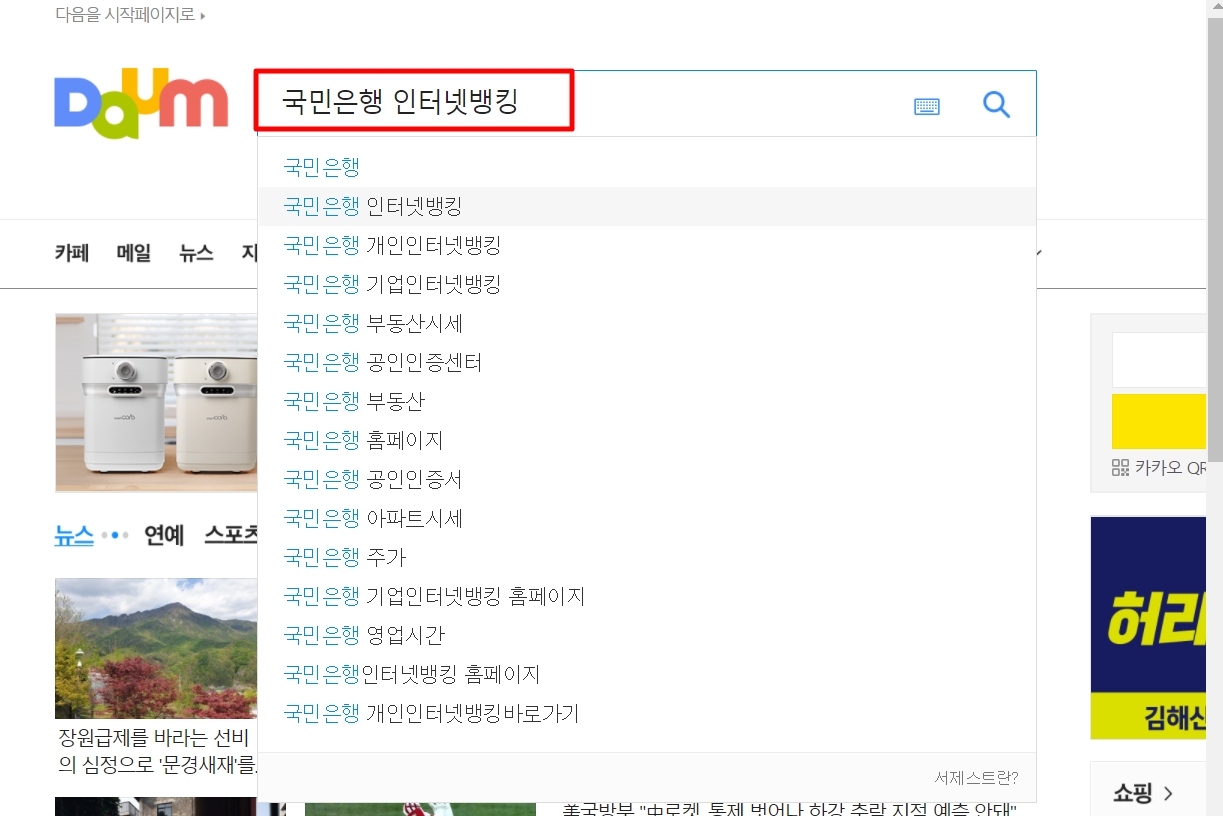The width and height of the screenshot is (1223, 816).
Task: Select suggestion '국민은행 주가'
Action: (646, 557)
